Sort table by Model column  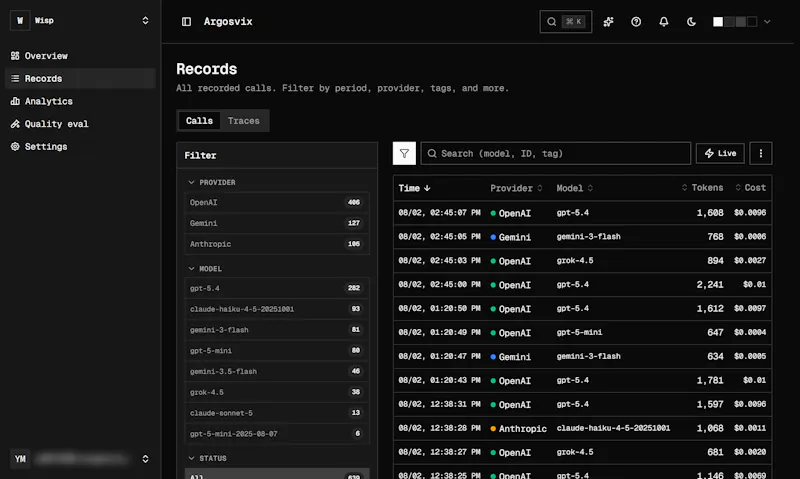tap(574, 188)
